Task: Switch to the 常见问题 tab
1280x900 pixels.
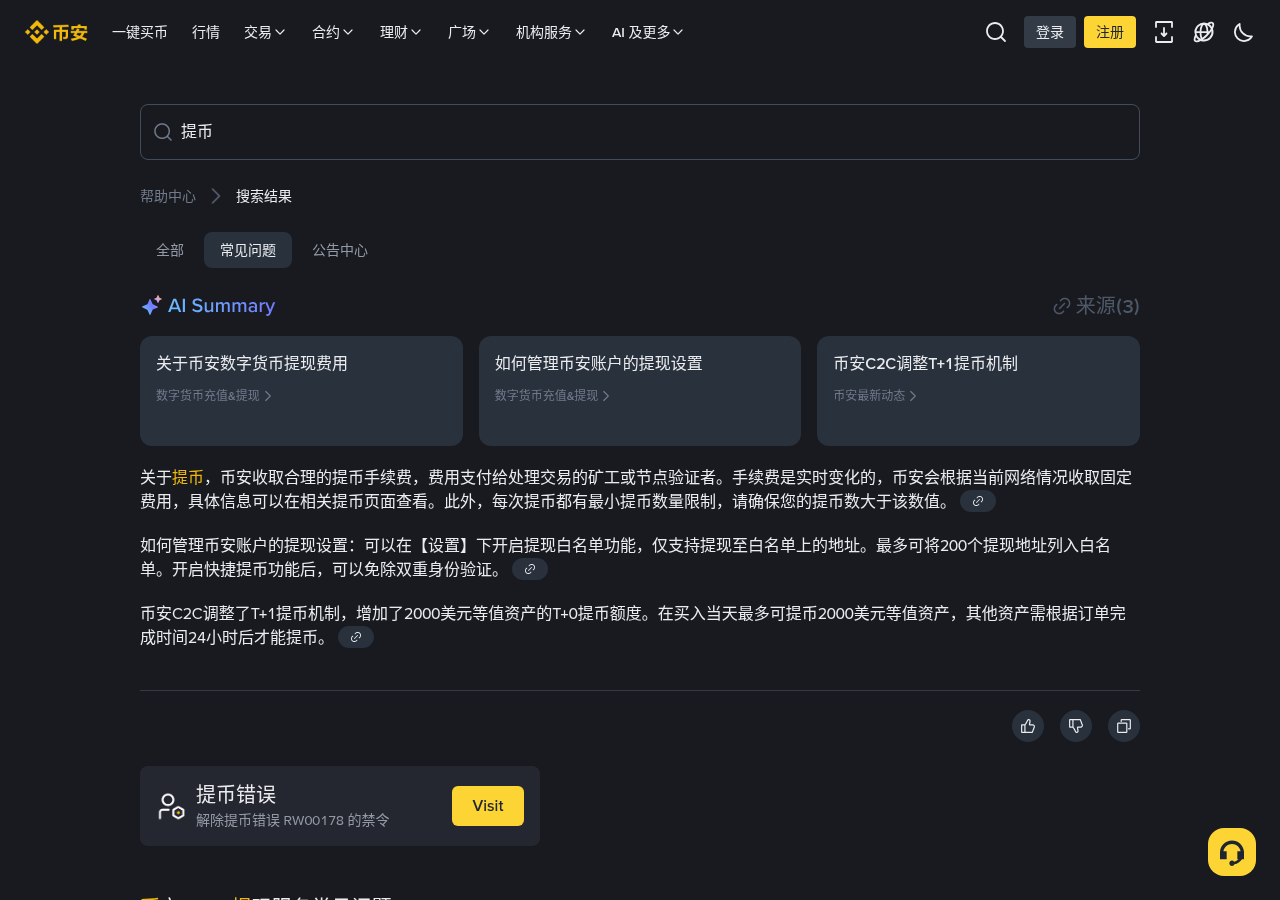Action: [248, 250]
